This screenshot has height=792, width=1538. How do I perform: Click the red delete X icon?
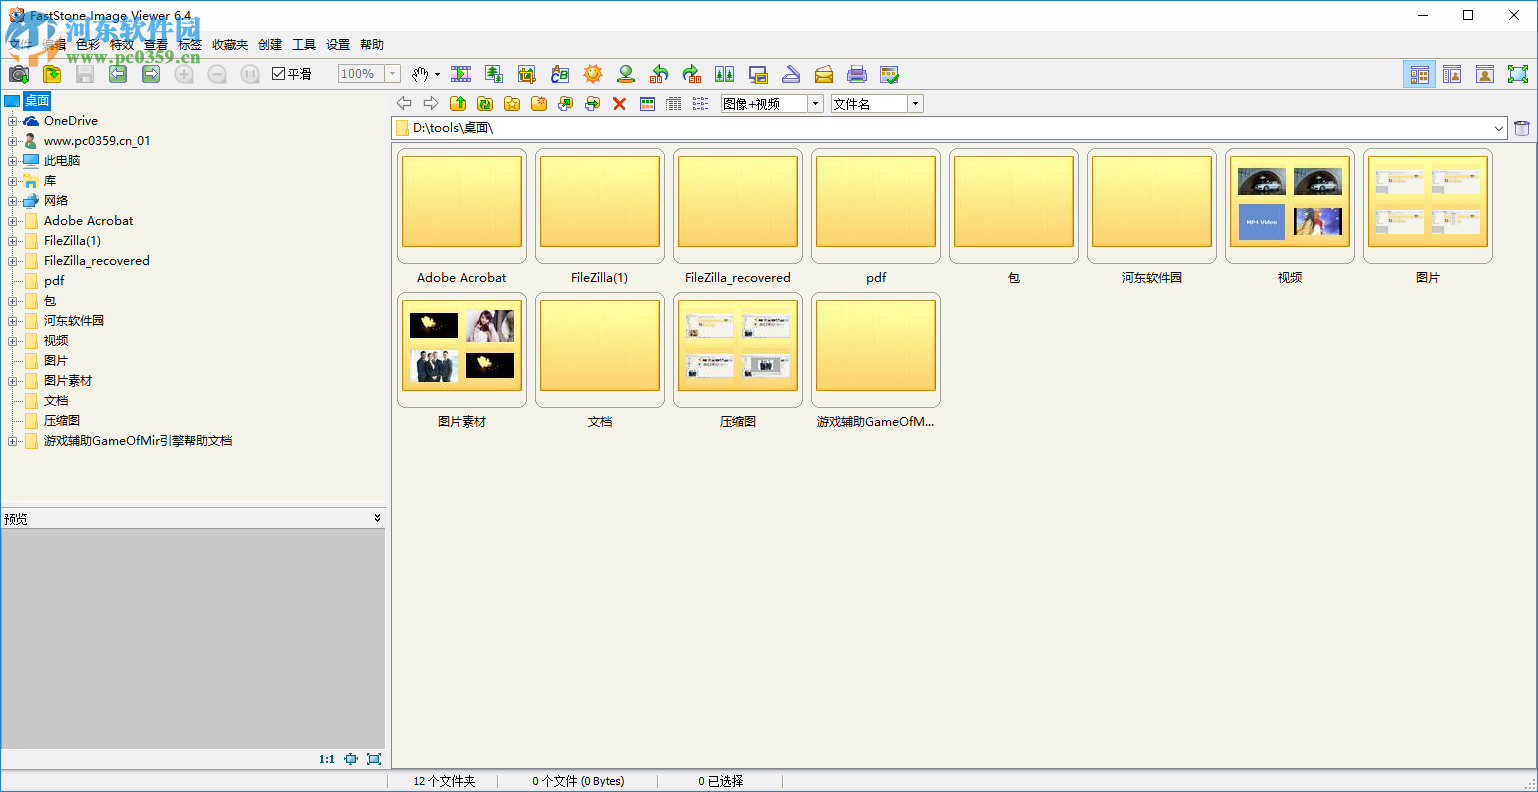click(x=620, y=104)
